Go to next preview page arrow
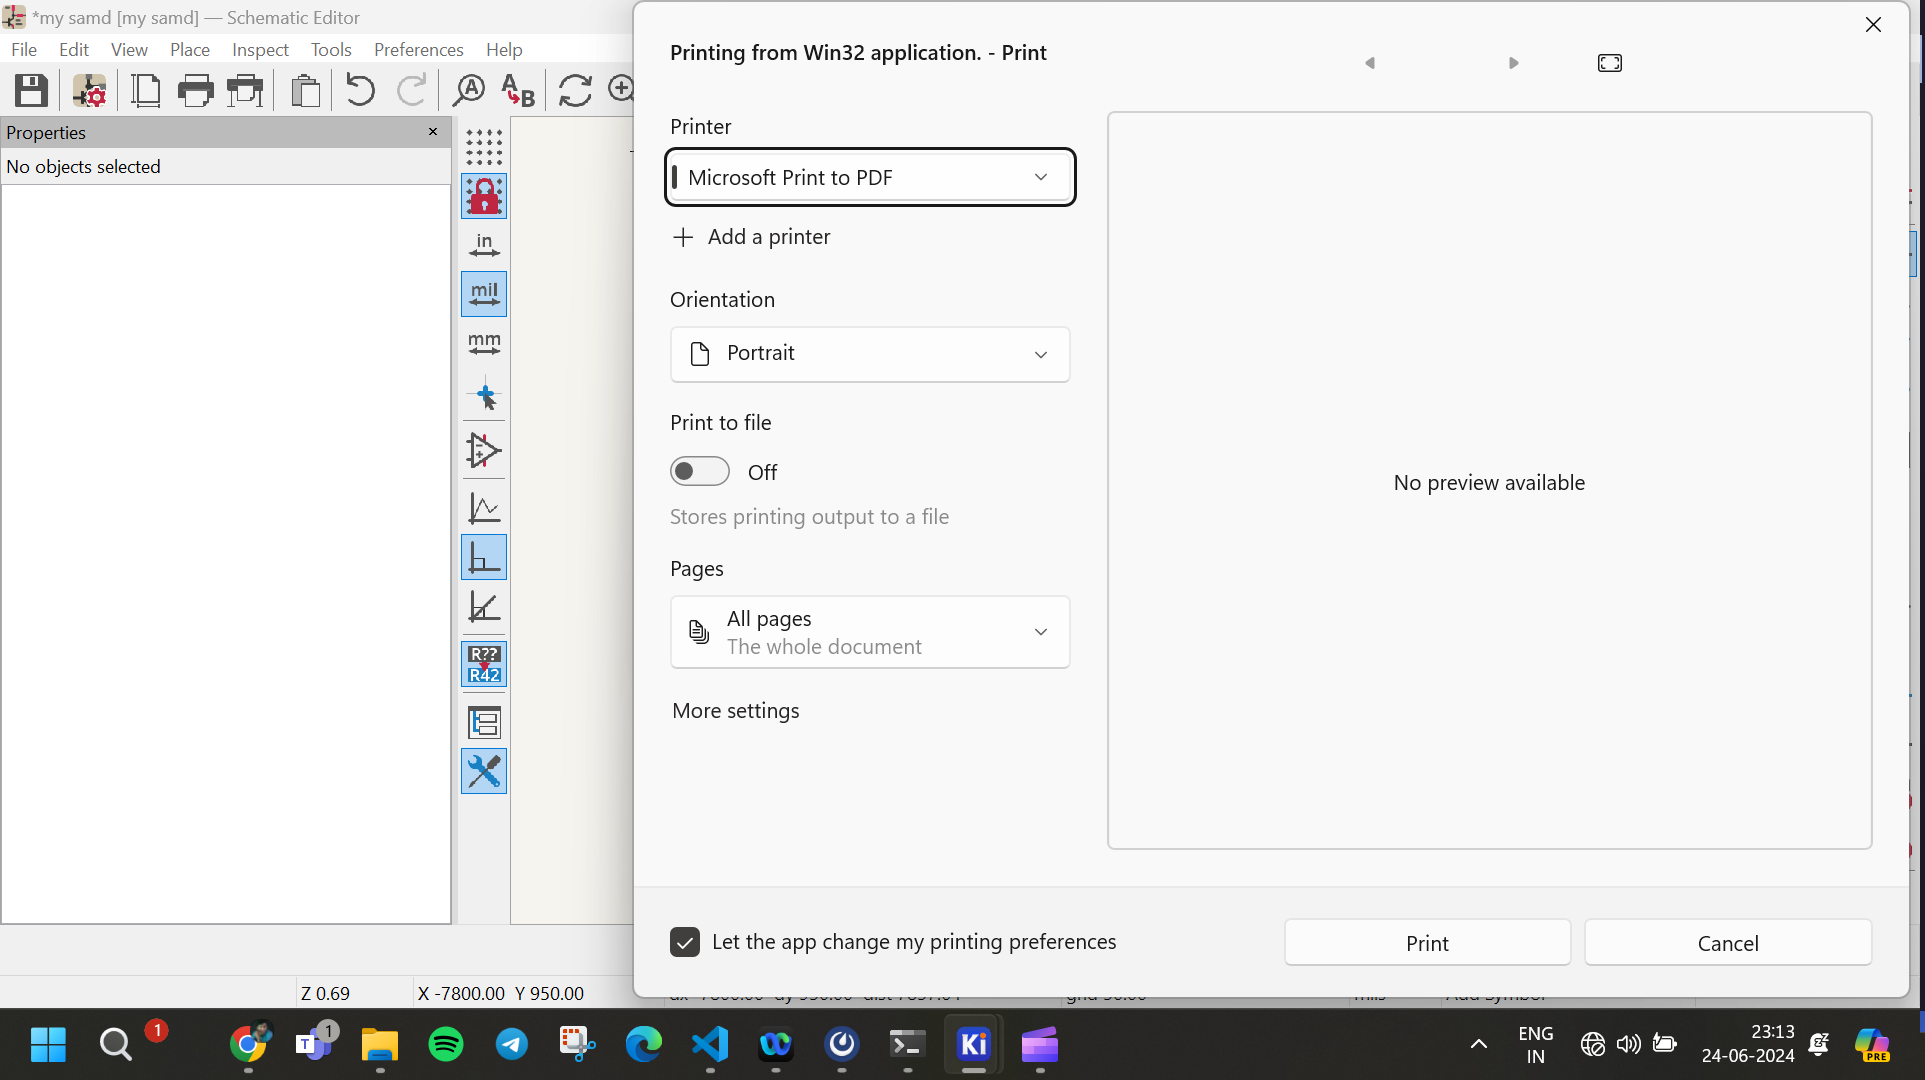Screen dimensions: 1925x1080 [1514, 63]
